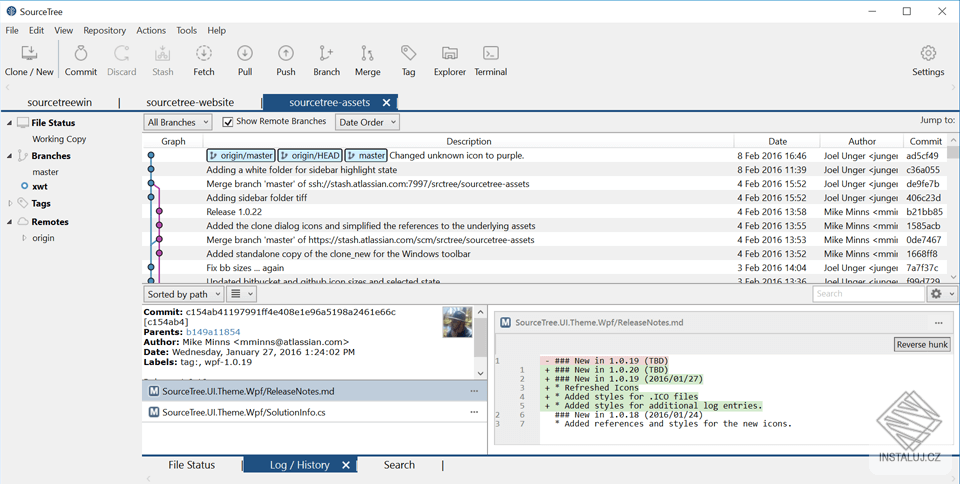Select the xwt branch in sidebar

pyautogui.click(x=40, y=187)
